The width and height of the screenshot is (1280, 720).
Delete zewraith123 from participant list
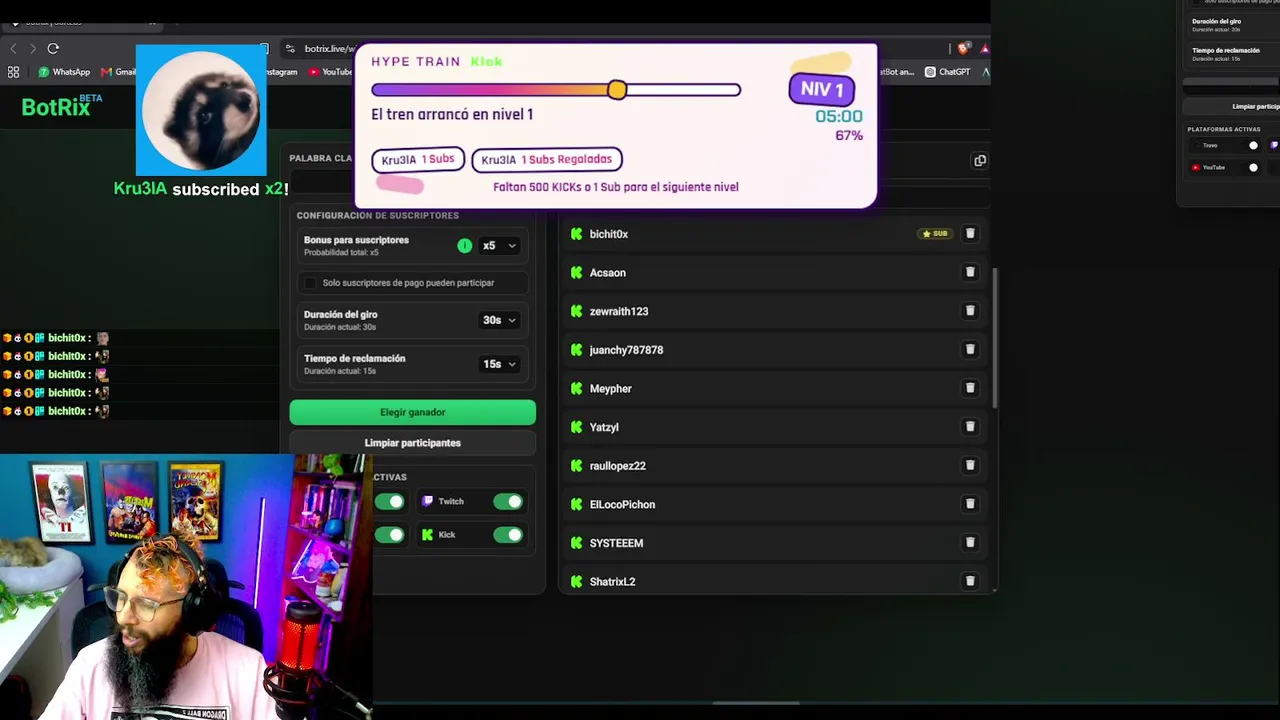(x=970, y=311)
